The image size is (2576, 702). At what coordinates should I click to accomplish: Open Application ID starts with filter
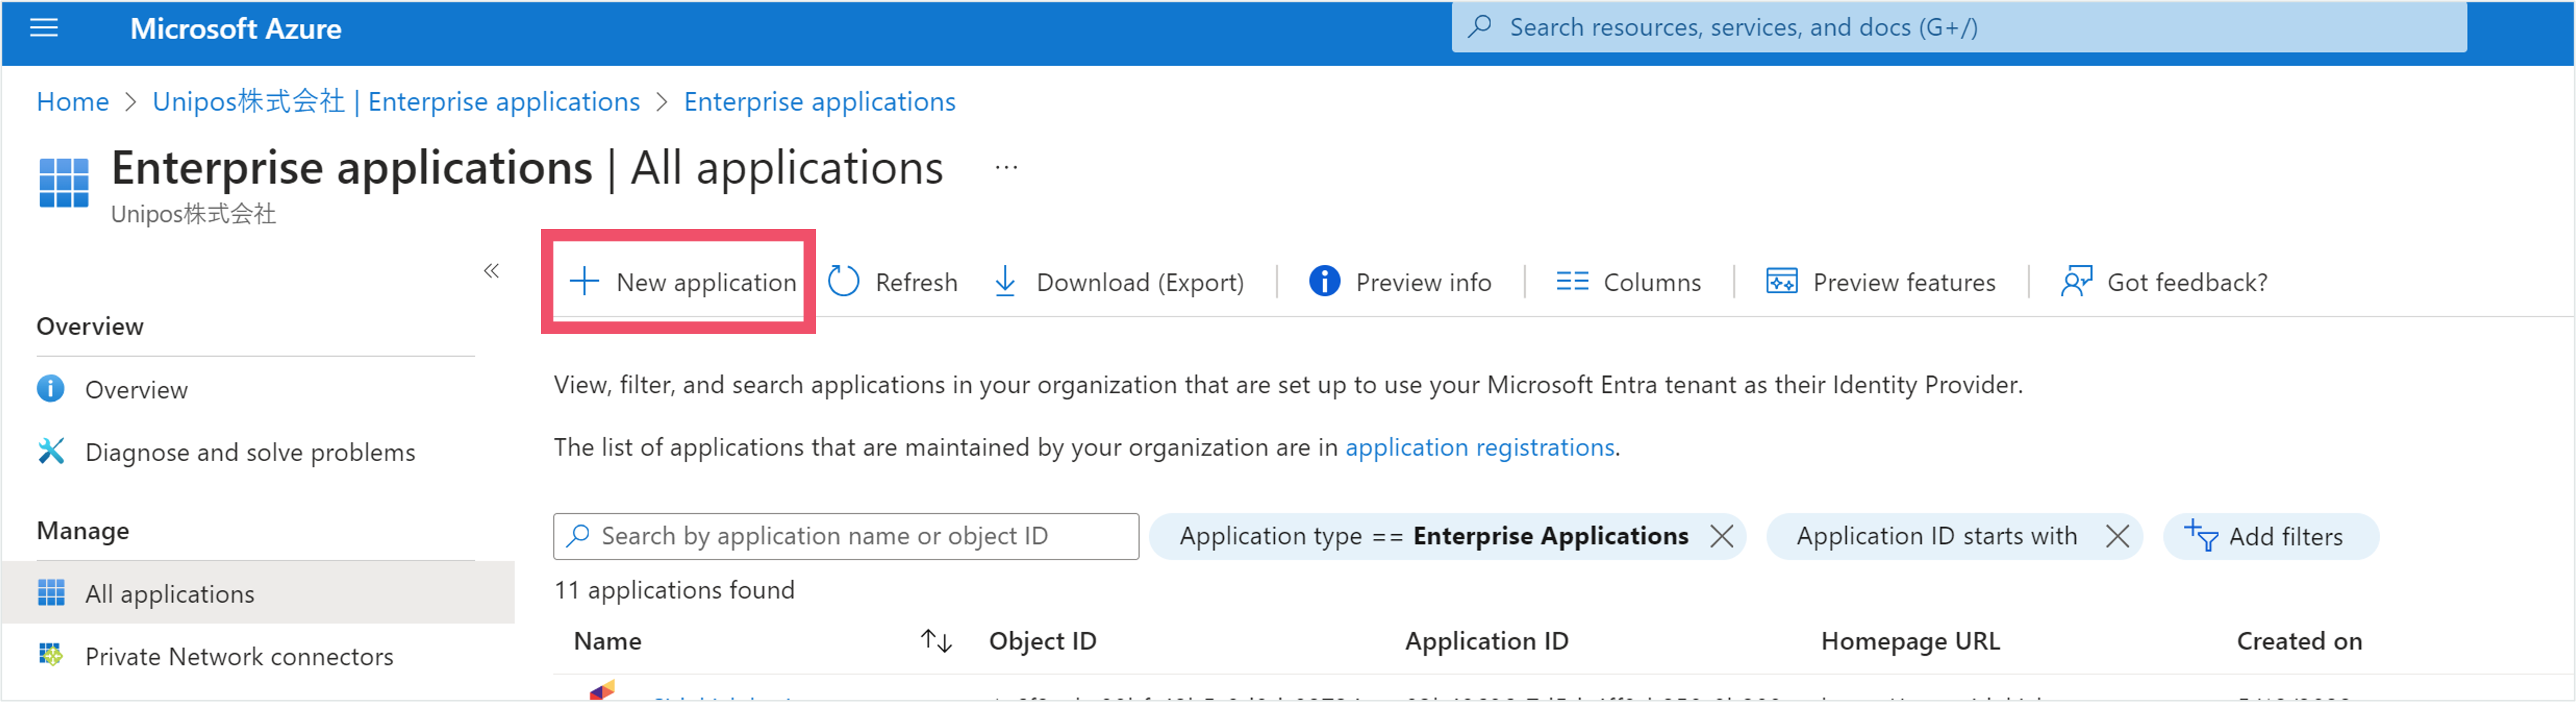click(1936, 536)
